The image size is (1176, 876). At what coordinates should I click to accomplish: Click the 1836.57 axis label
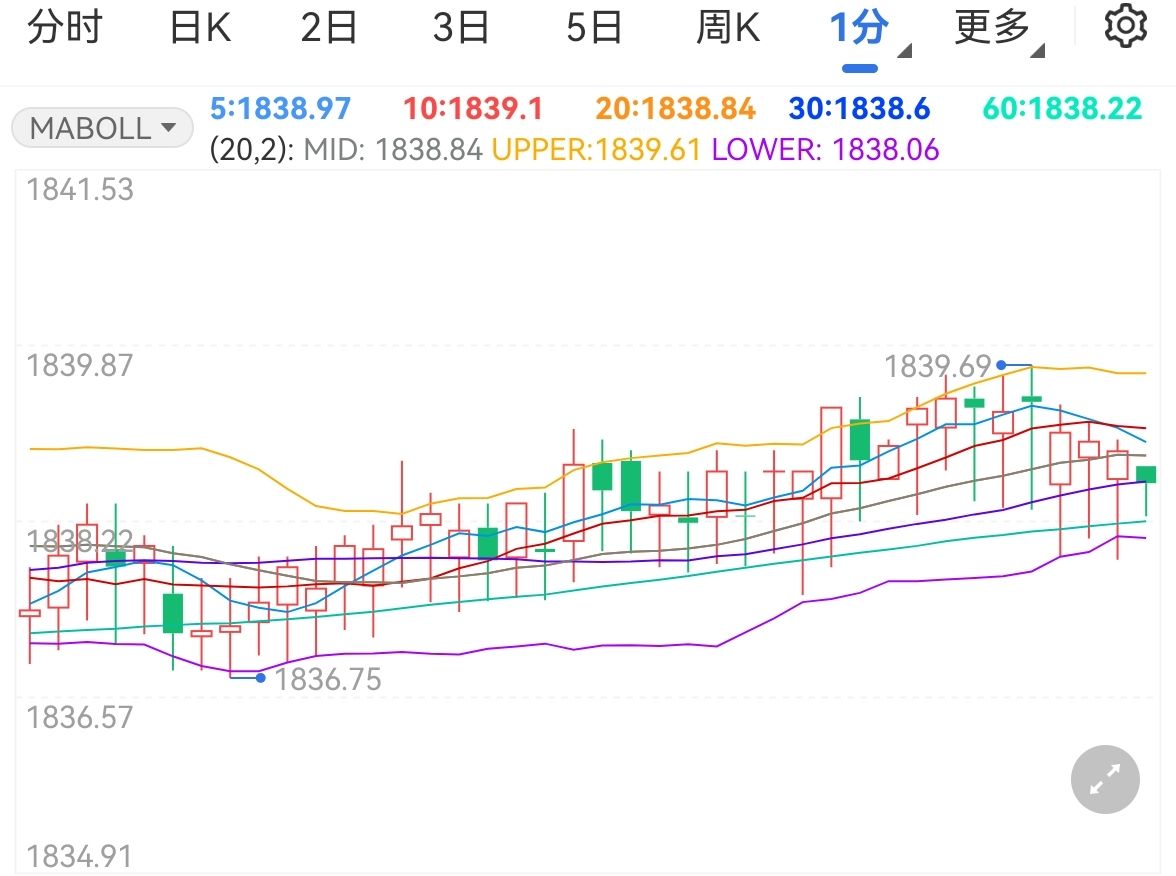coord(80,717)
